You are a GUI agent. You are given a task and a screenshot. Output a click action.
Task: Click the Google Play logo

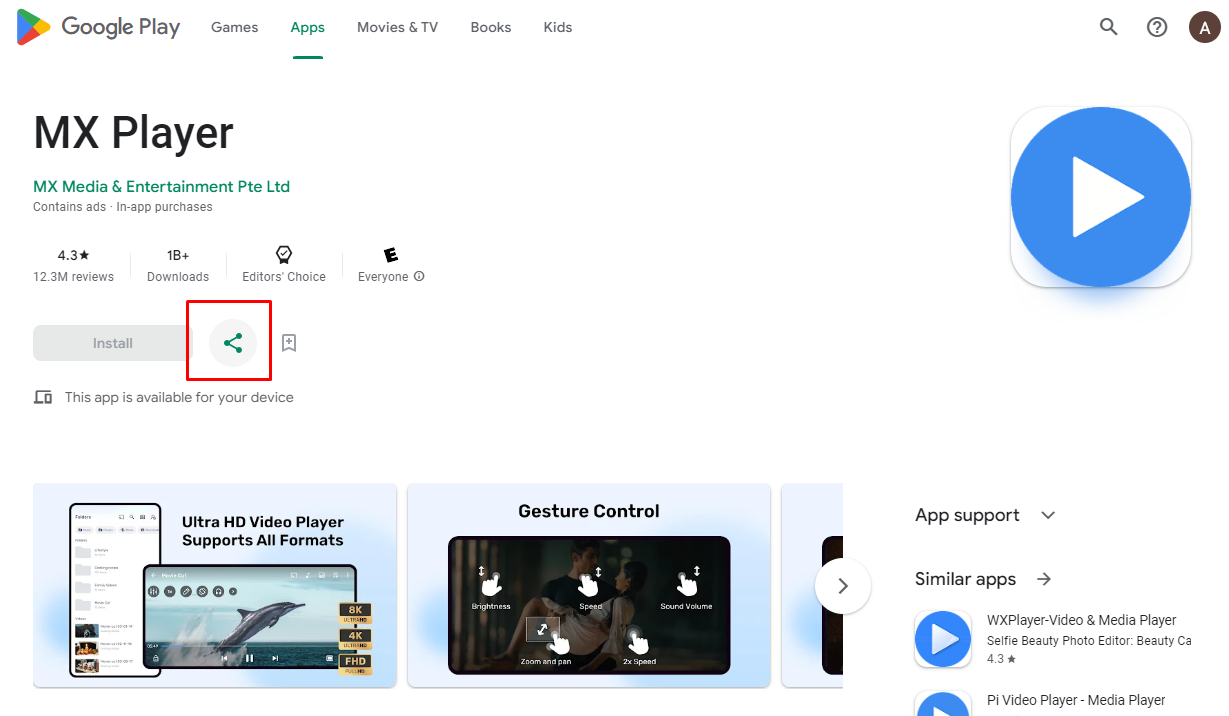97,27
